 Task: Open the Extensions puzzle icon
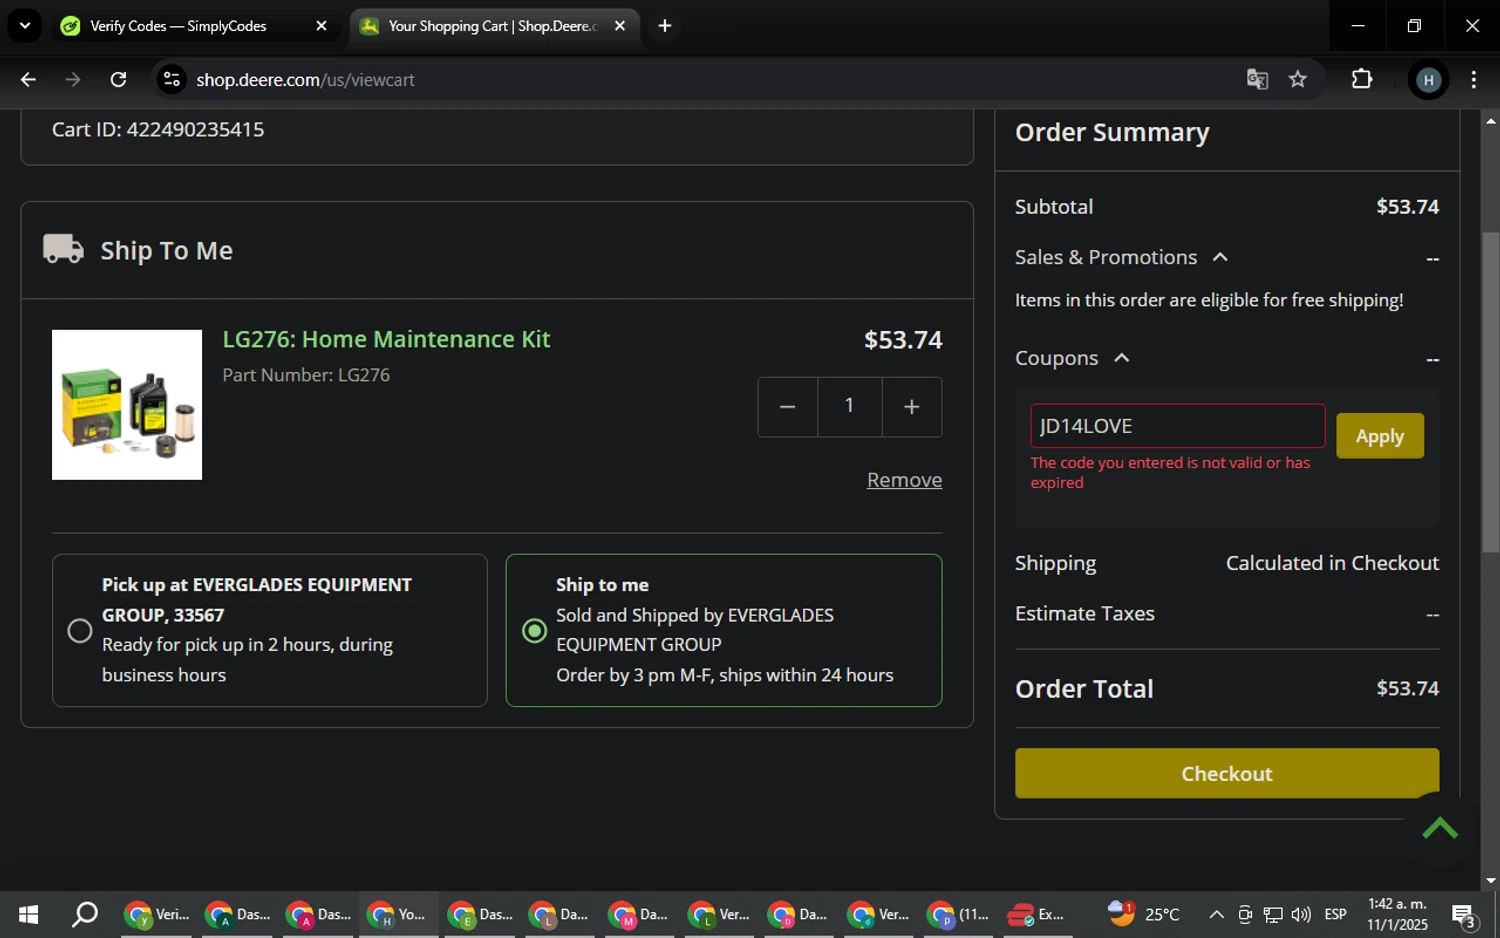tap(1362, 80)
